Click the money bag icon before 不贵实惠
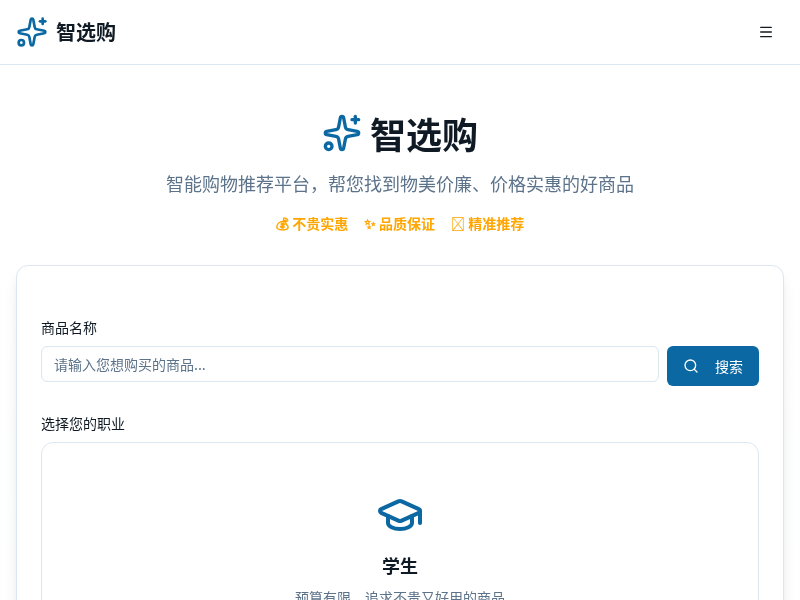This screenshot has width=800, height=600. 282,224
